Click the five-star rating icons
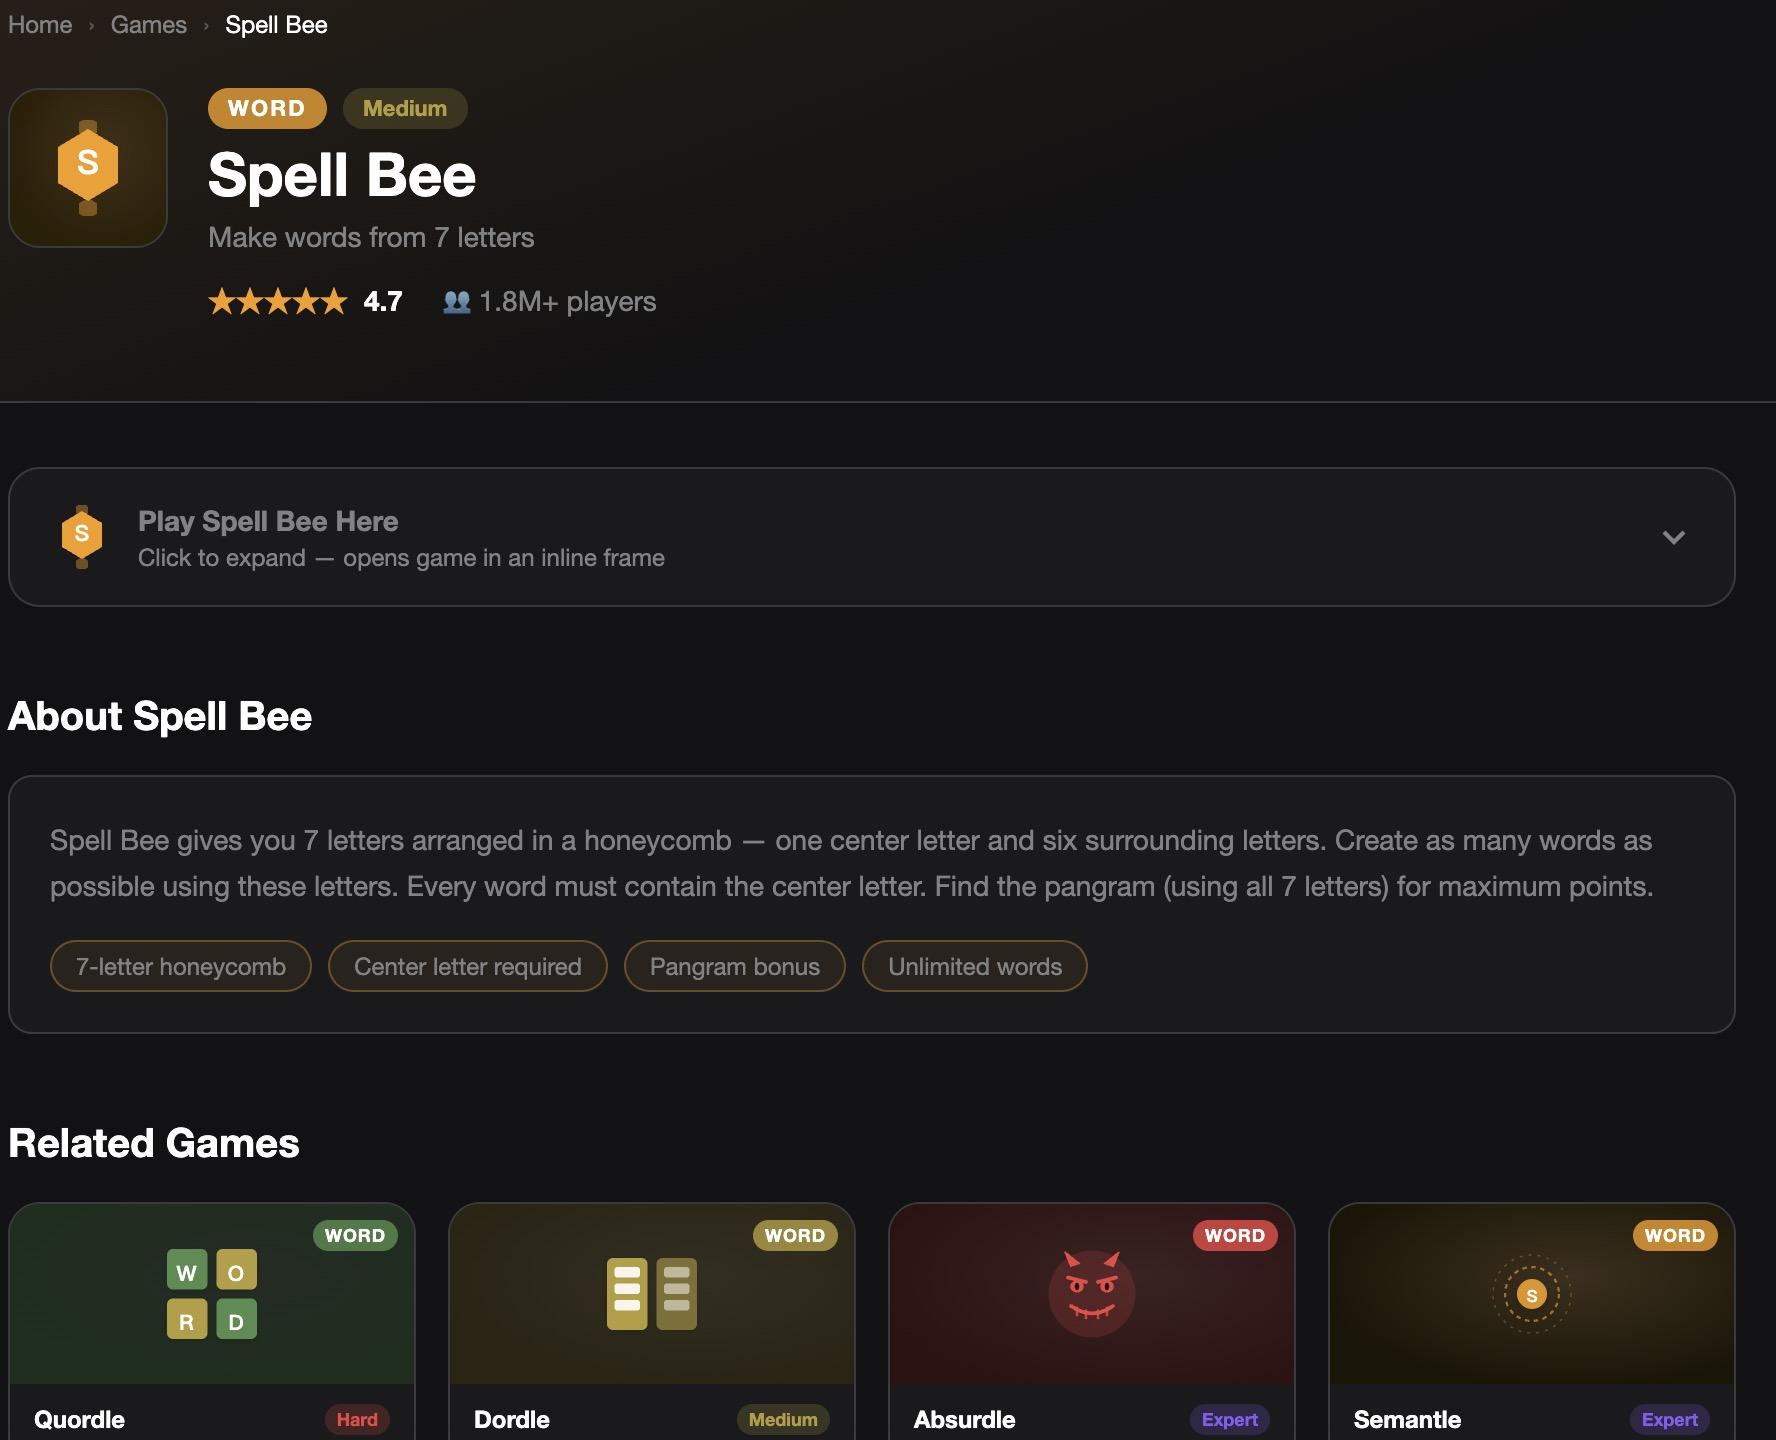 point(277,302)
